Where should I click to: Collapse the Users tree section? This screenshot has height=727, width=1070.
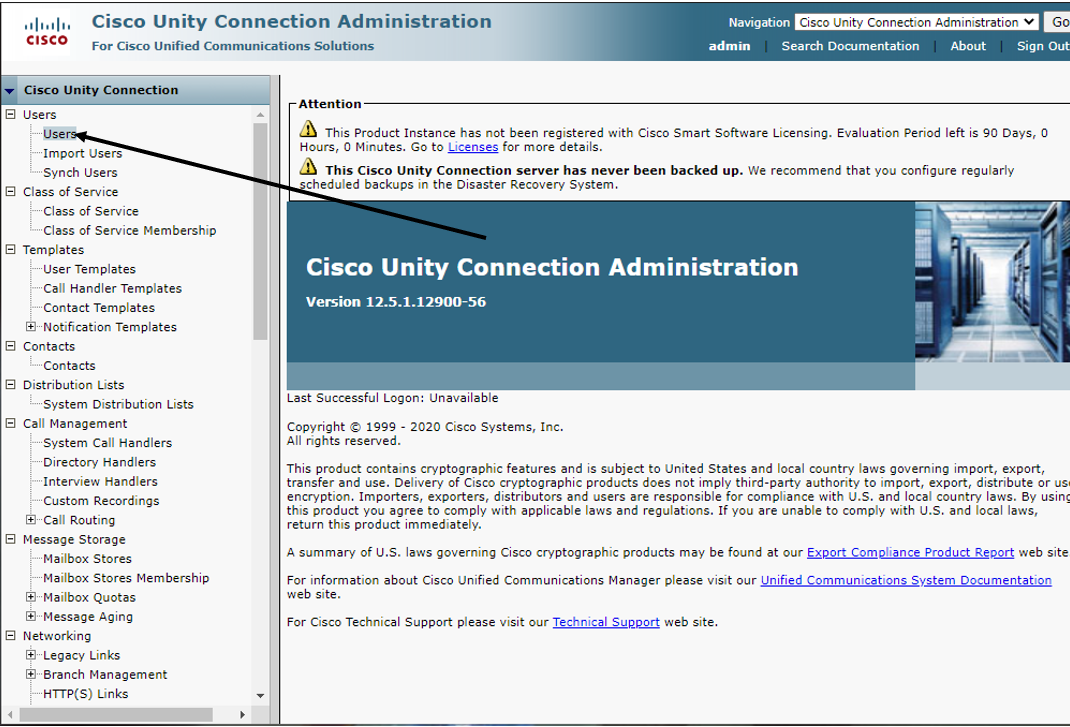coord(11,115)
